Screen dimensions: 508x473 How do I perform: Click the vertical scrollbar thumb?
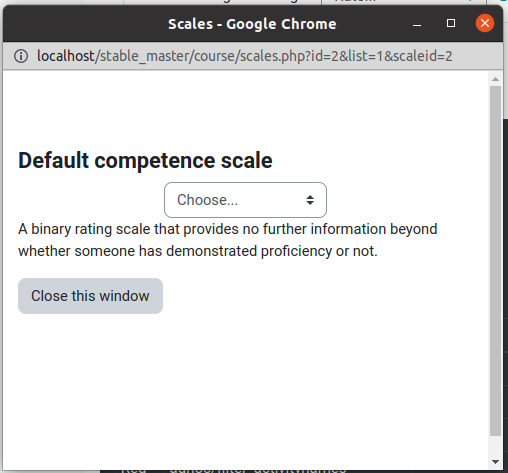tap(495, 261)
